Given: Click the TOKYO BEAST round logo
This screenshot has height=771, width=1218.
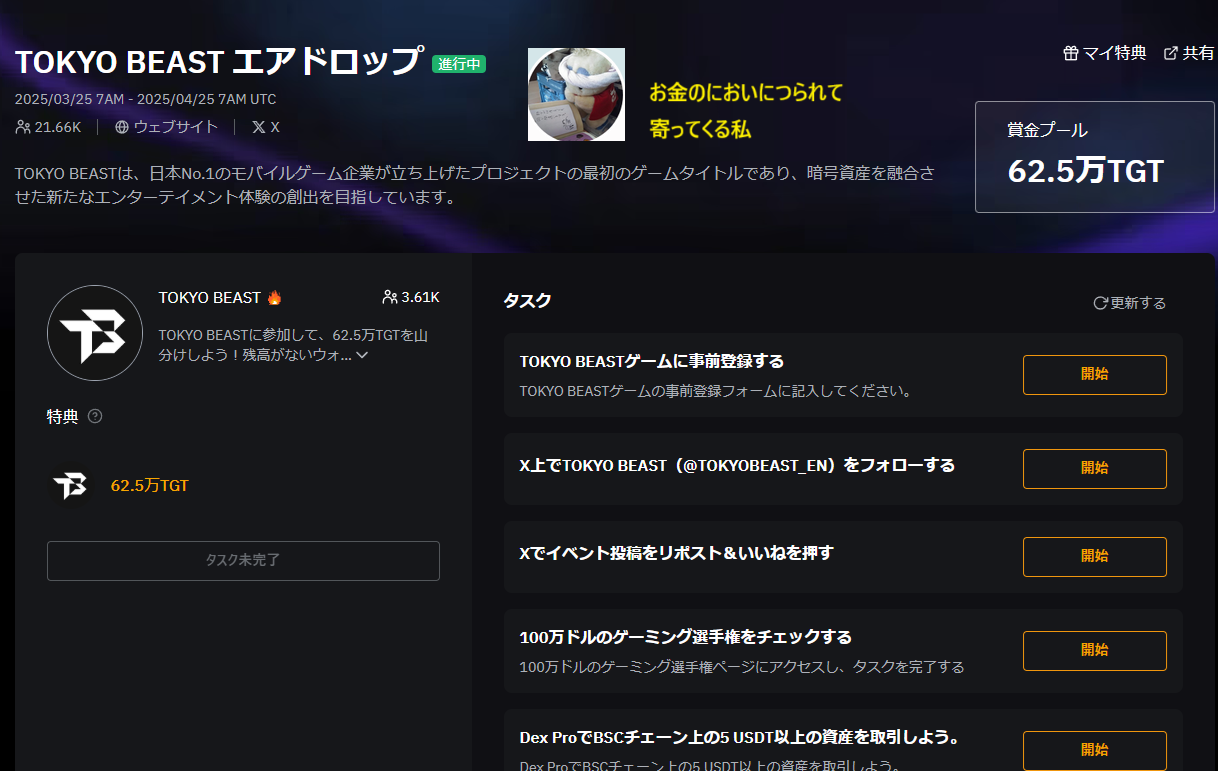Looking at the screenshot, I should coord(95,333).
